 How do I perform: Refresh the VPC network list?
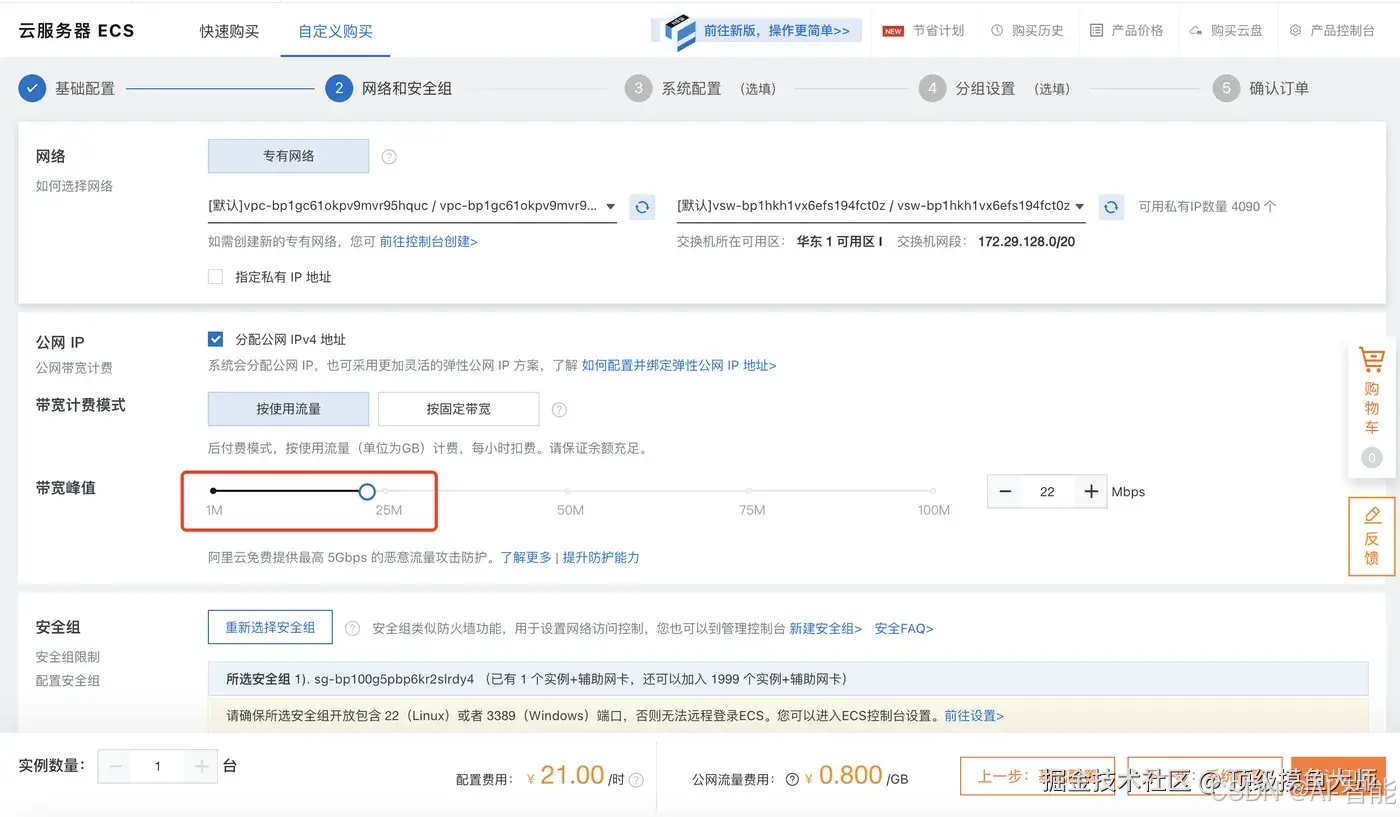642,207
